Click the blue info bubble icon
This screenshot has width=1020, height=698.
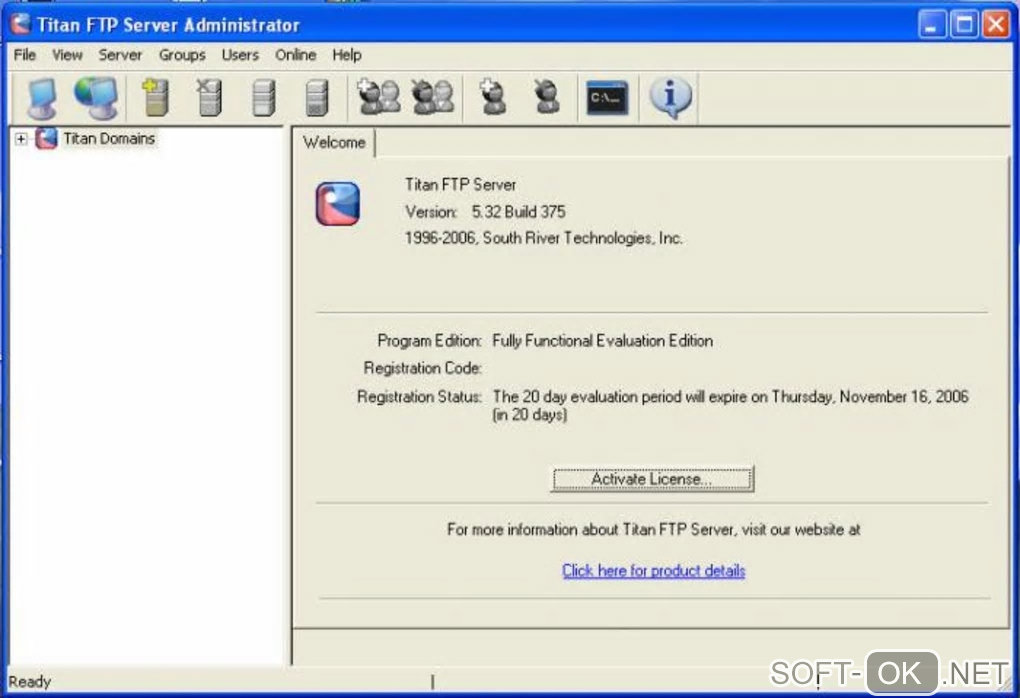(x=670, y=98)
